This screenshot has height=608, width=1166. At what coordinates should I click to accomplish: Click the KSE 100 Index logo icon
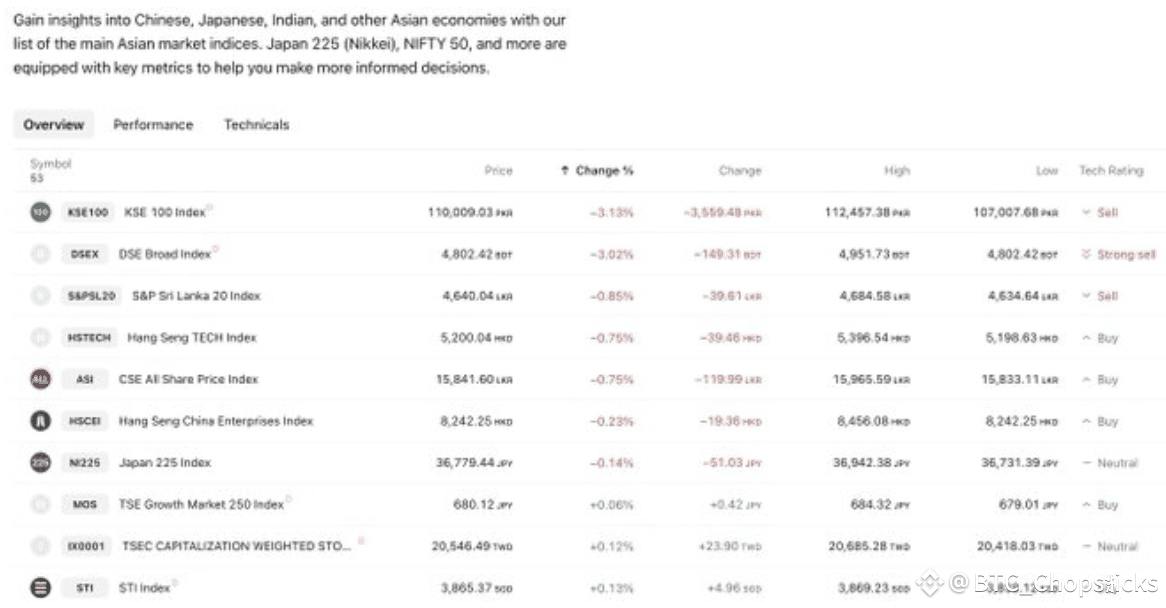[40, 212]
